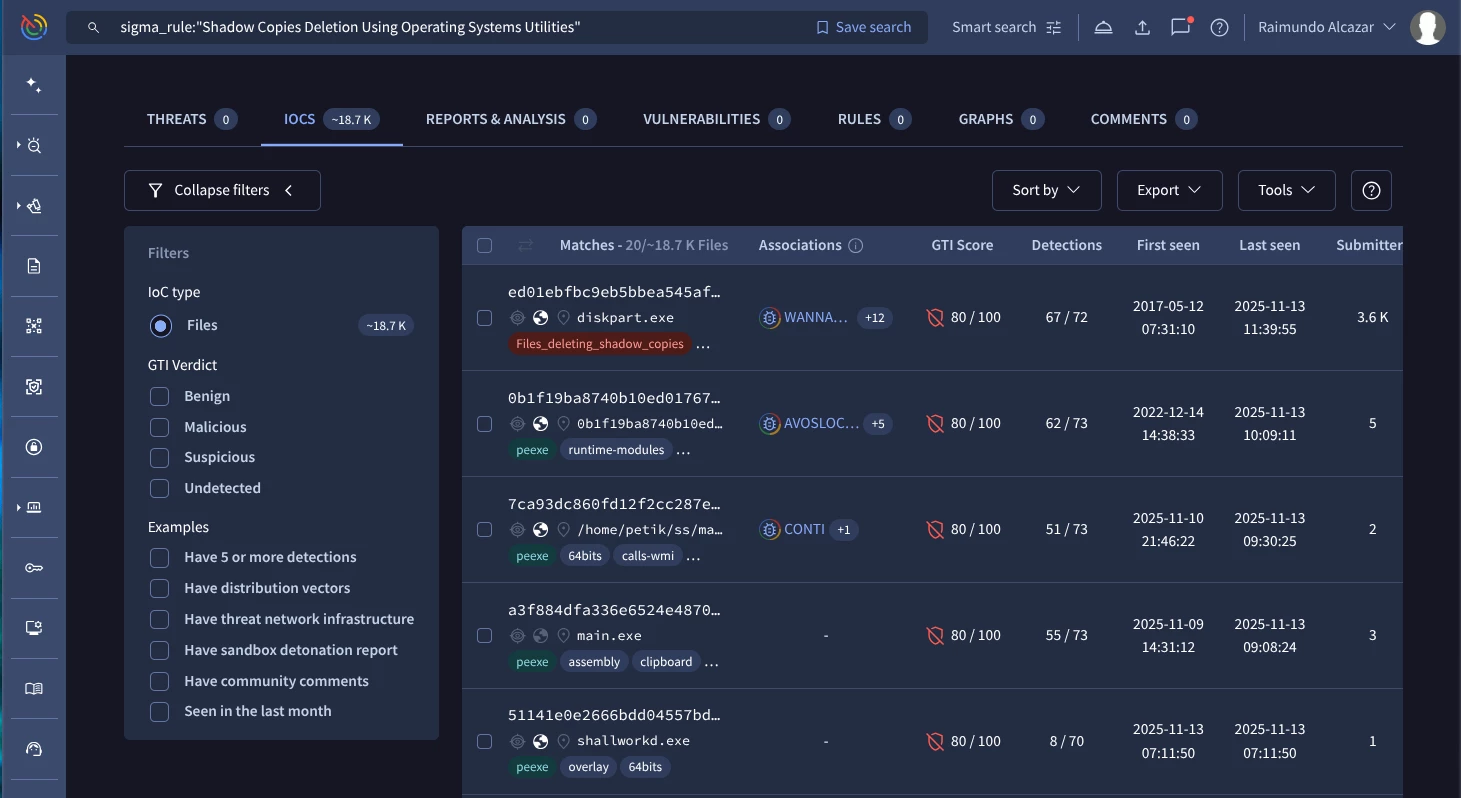
Task: Click the Smart search sliders icon
Action: (1054, 28)
